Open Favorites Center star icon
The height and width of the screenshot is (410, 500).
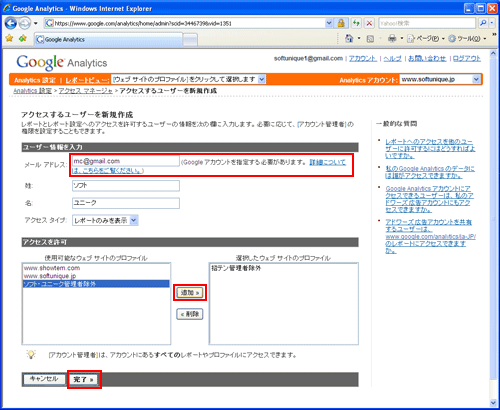click(x=9, y=39)
